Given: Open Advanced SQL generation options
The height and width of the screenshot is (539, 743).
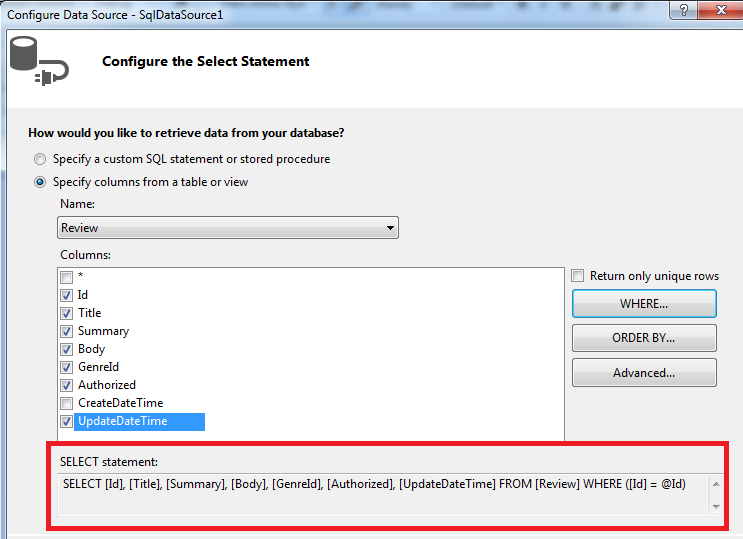Looking at the screenshot, I should tap(644, 373).
